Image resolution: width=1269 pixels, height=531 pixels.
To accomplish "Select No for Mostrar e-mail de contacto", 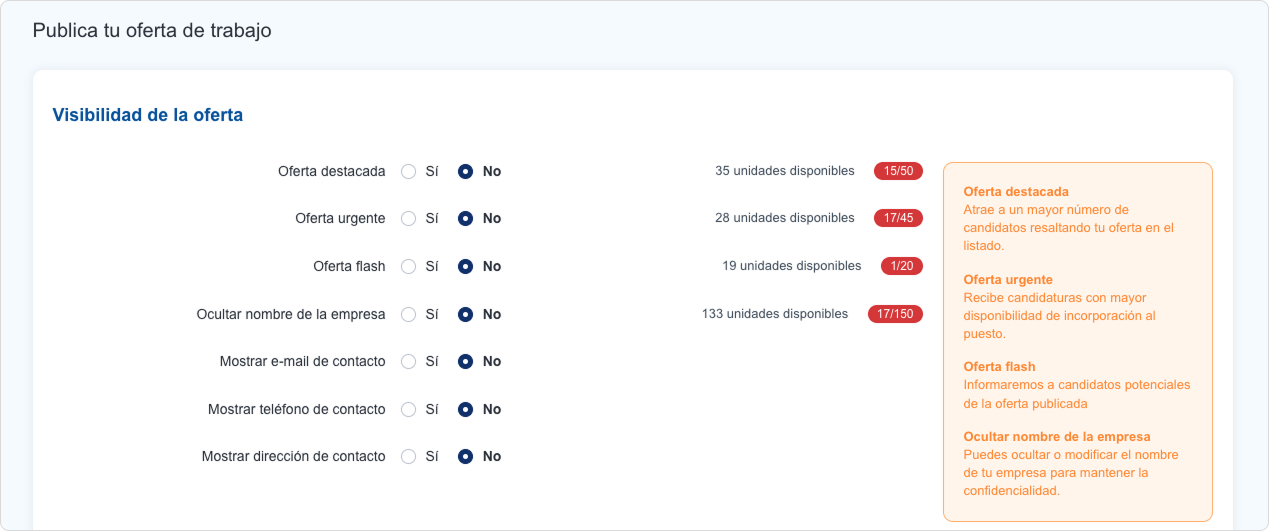I will 465,361.
